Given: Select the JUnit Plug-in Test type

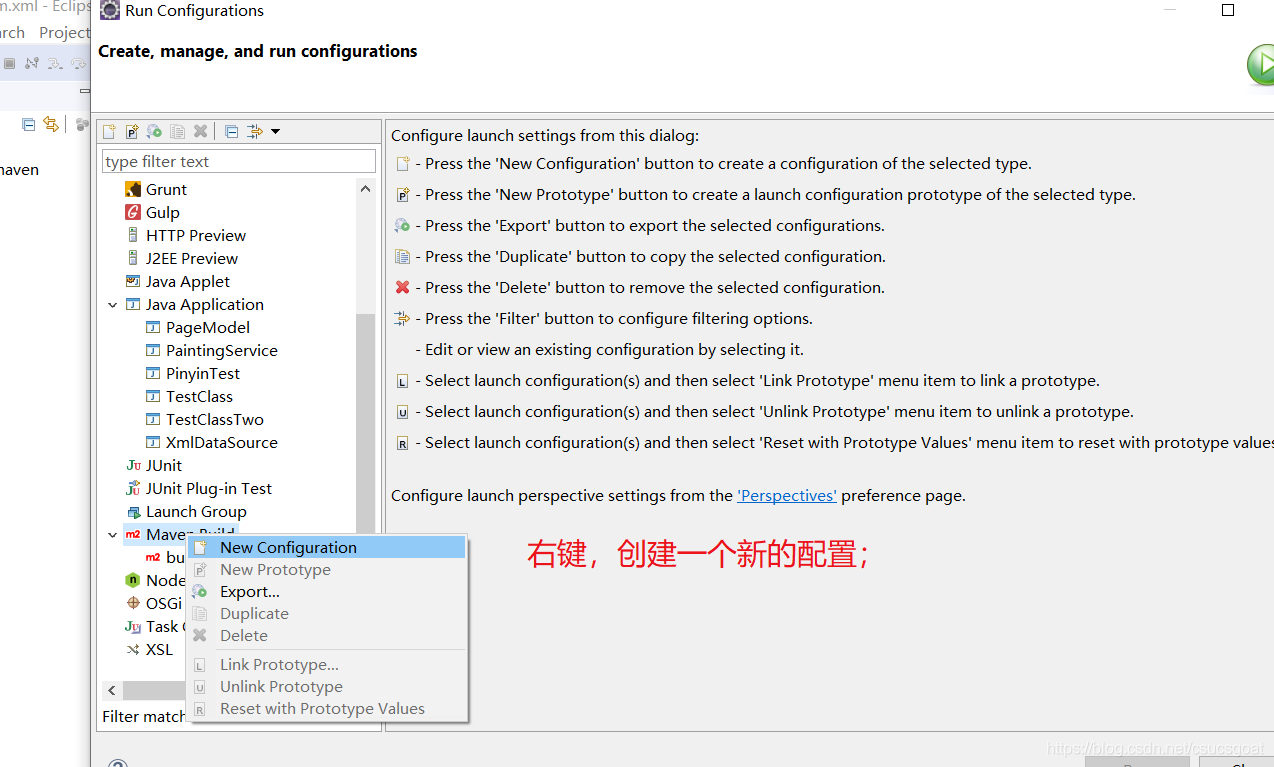Looking at the screenshot, I should point(199,488).
